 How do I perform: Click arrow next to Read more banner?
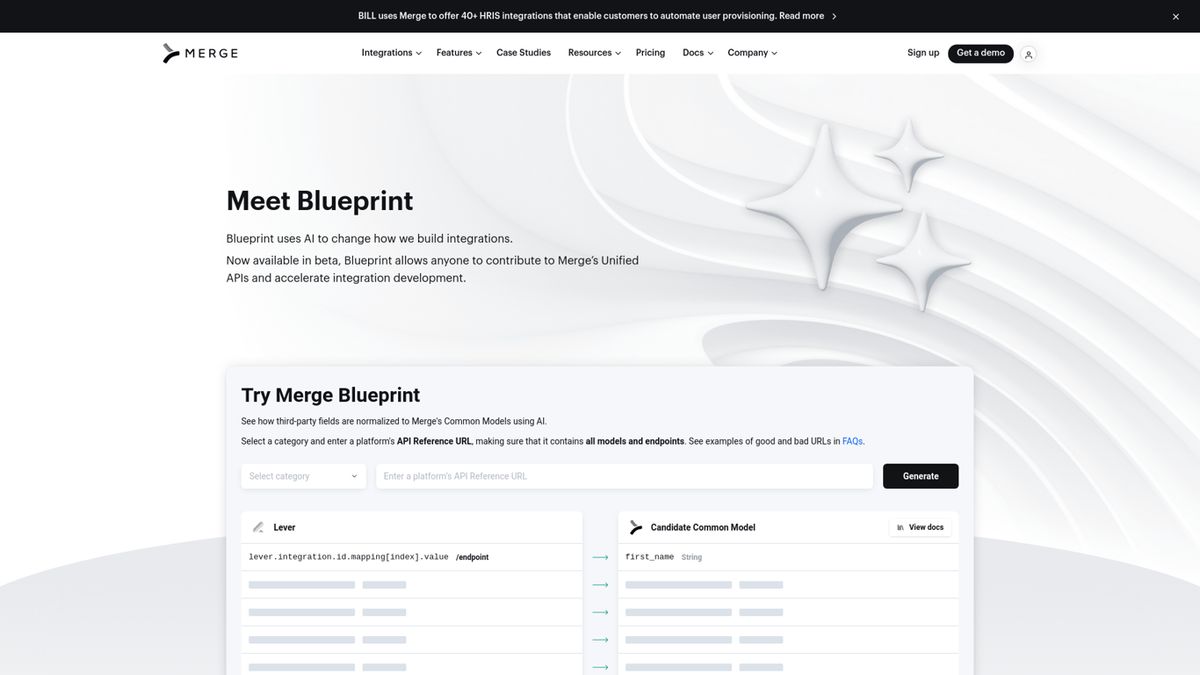[x=834, y=16]
